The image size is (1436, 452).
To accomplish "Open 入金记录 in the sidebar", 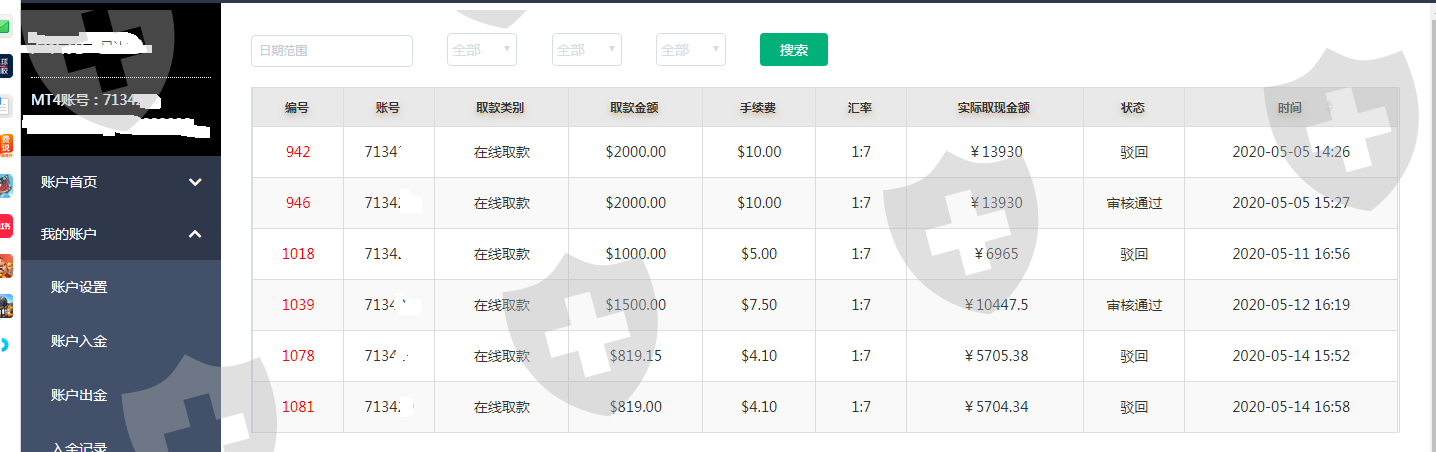I will coord(79,446).
